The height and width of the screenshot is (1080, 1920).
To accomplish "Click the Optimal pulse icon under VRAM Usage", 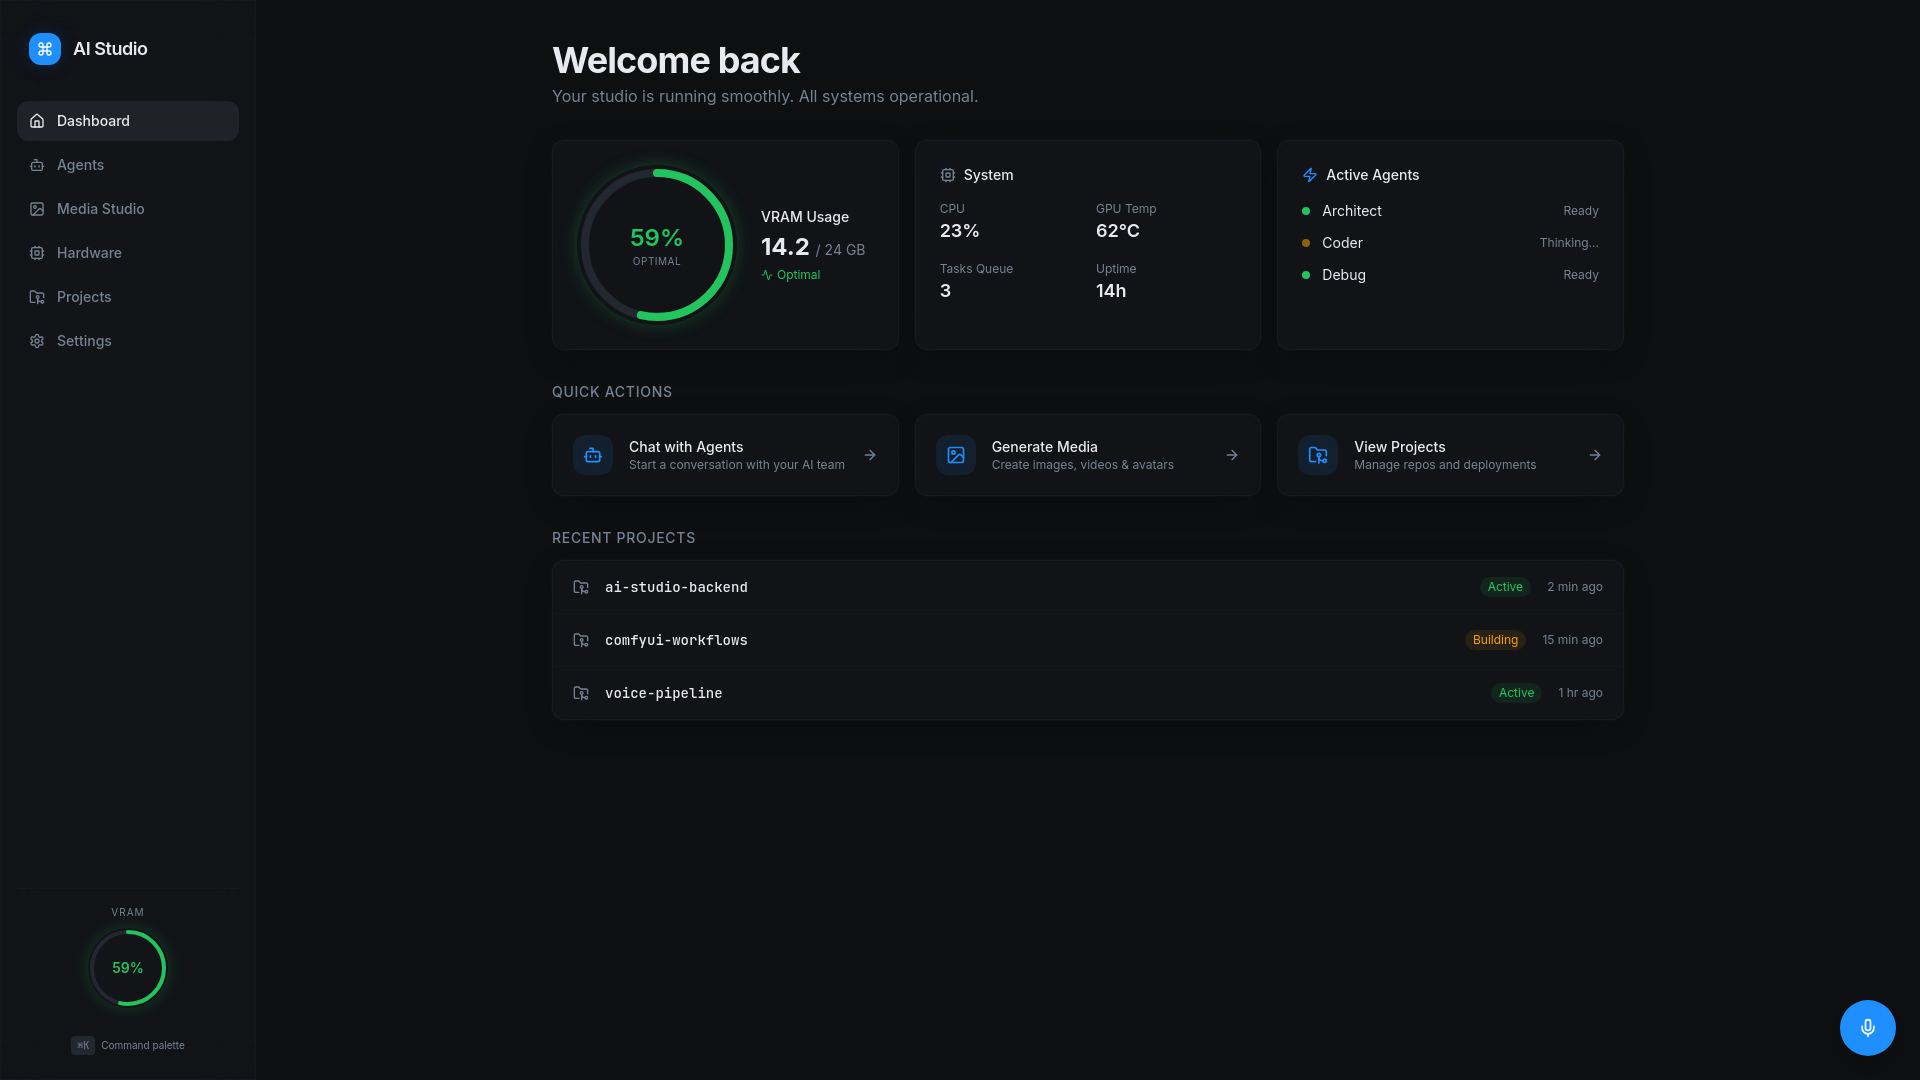I will pos(767,275).
